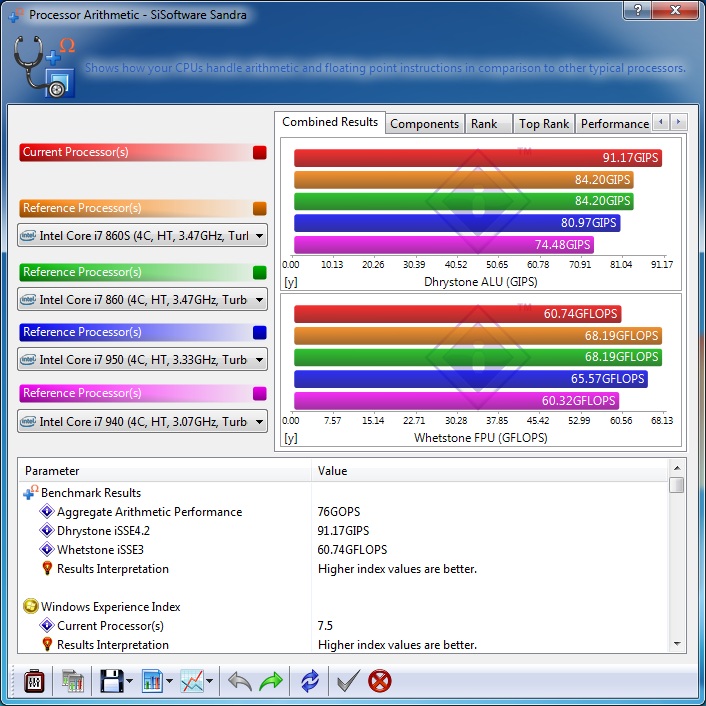706x706 pixels.
Task: Click the magenta 74.48GIPS Dhrystone bar
Action: [x=444, y=244]
